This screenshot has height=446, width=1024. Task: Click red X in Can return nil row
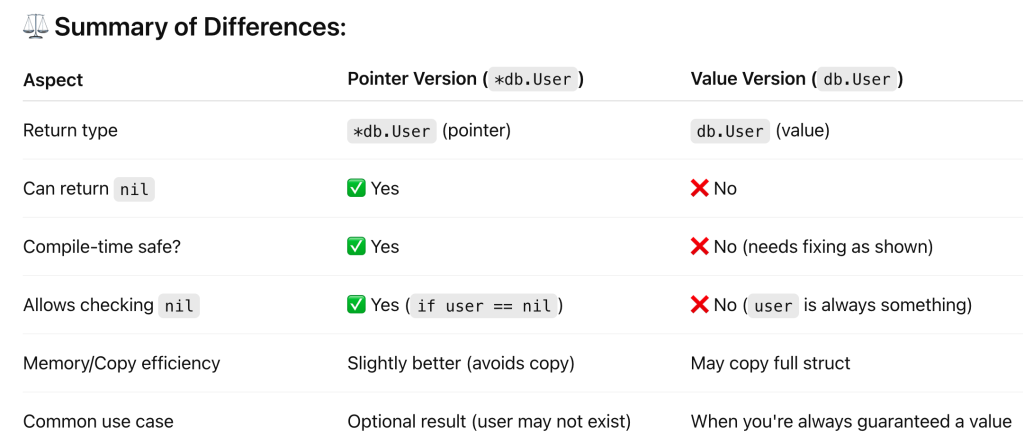pyautogui.click(x=700, y=188)
